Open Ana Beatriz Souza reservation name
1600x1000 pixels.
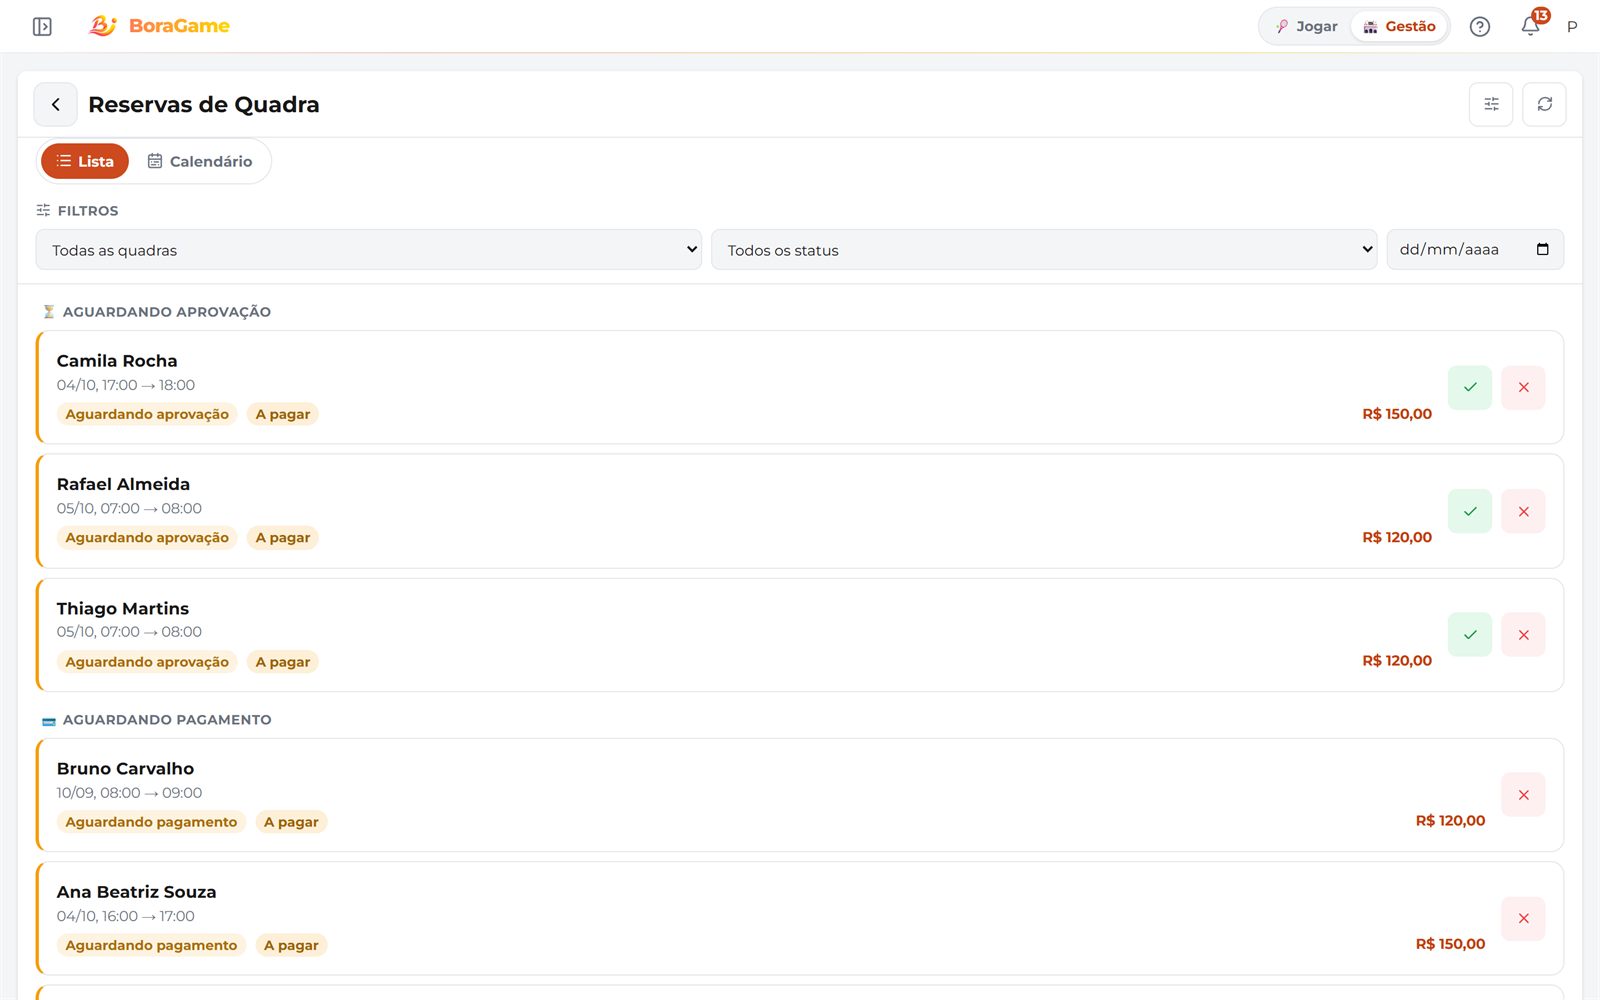click(136, 892)
